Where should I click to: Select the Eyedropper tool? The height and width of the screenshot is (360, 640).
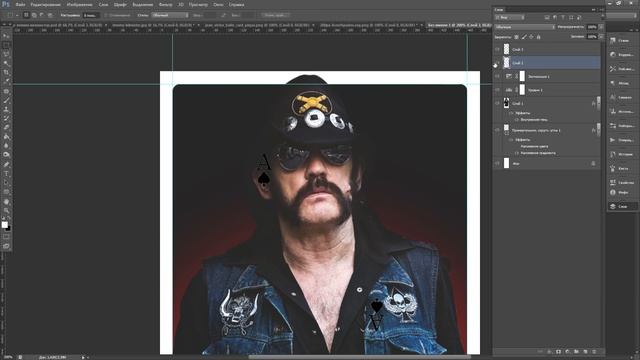click(6, 81)
